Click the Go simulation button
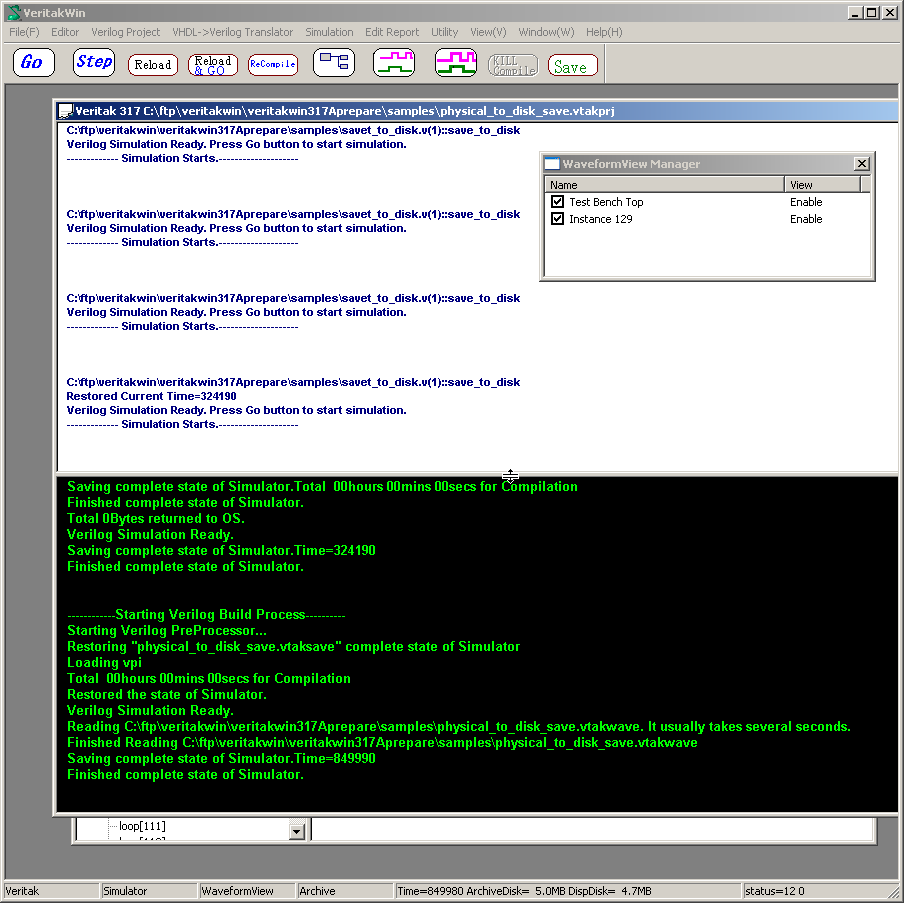 click(33, 62)
